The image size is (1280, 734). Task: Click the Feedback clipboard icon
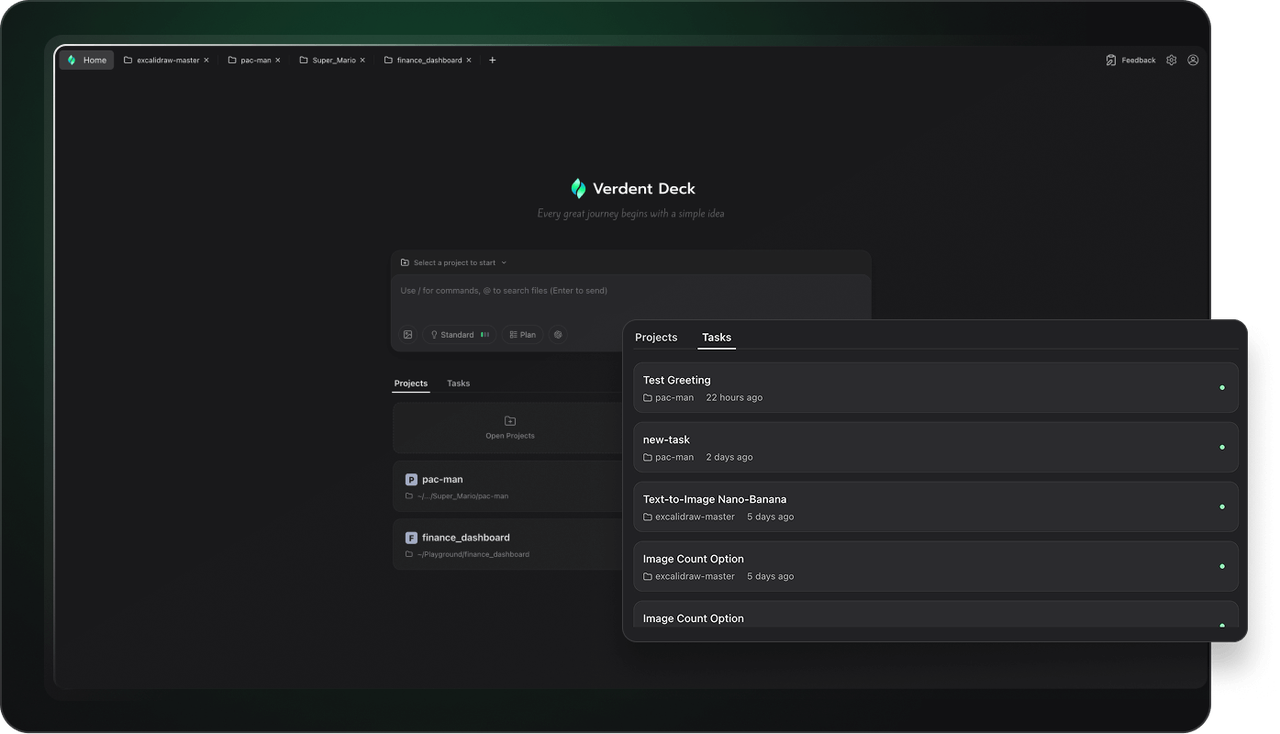pyautogui.click(x=1110, y=60)
